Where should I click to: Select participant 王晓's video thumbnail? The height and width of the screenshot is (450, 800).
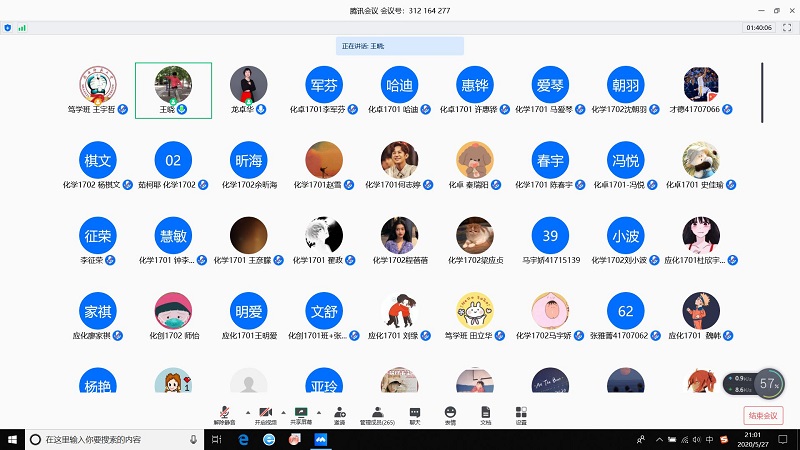point(174,88)
